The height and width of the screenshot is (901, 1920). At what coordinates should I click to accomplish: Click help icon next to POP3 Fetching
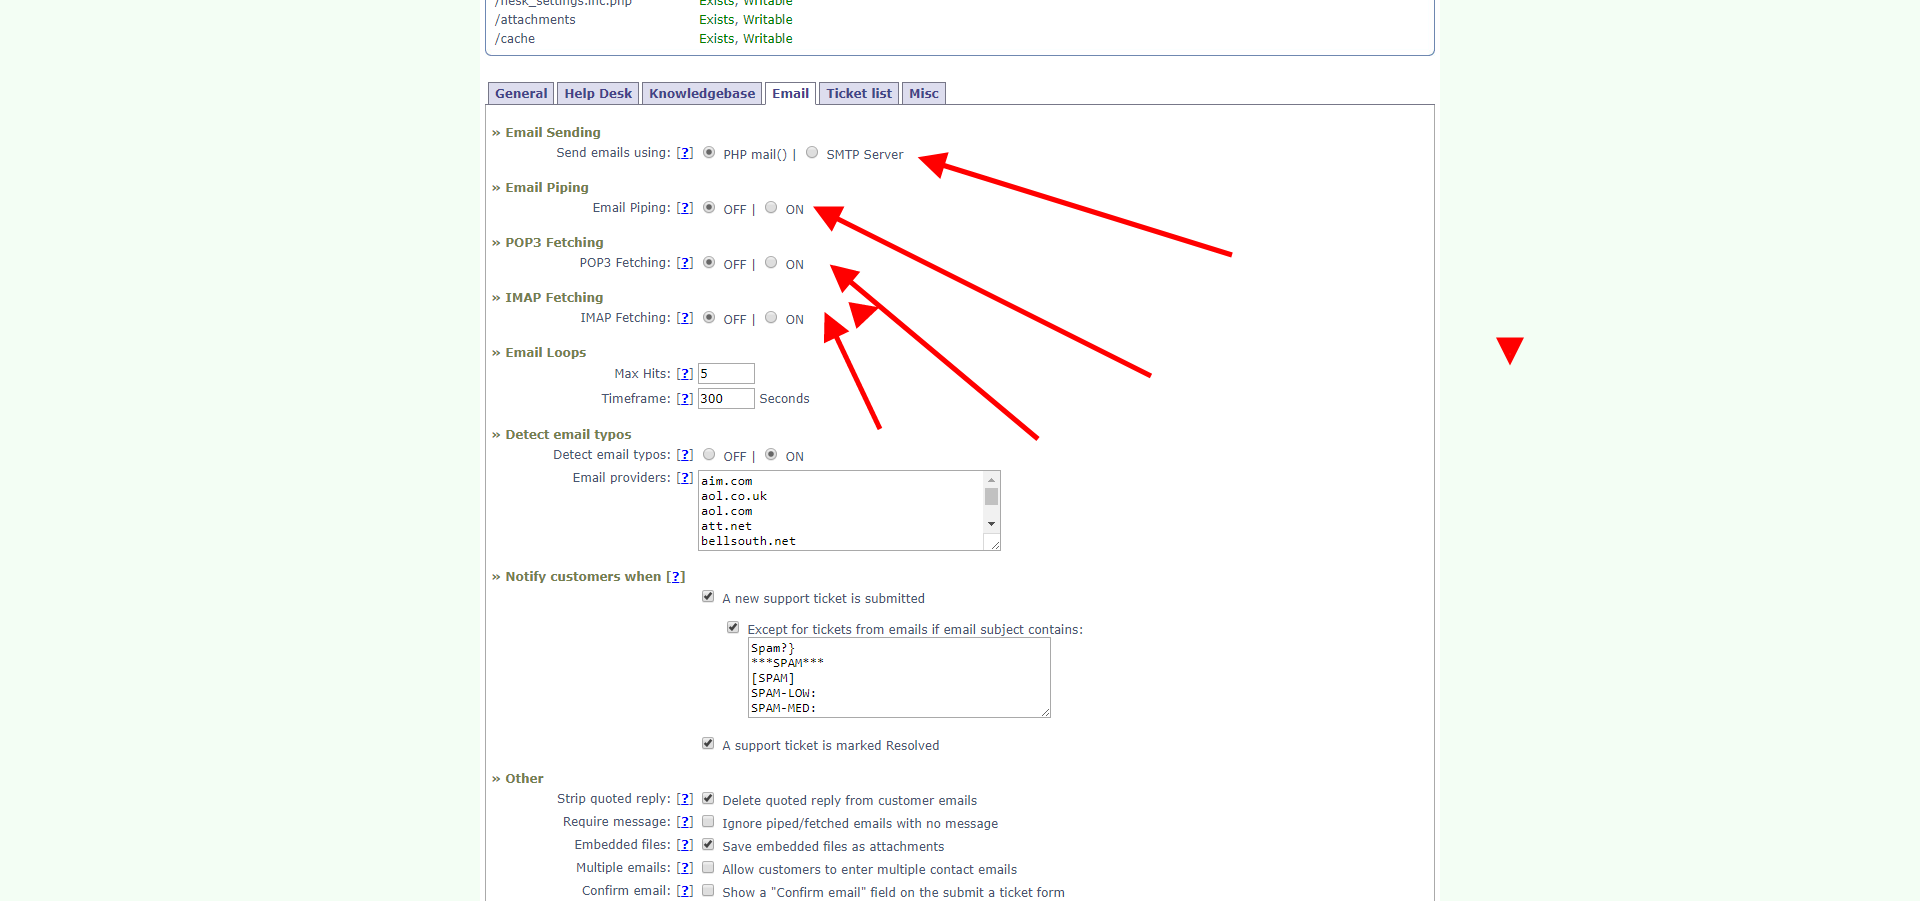[x=684, y=263]
